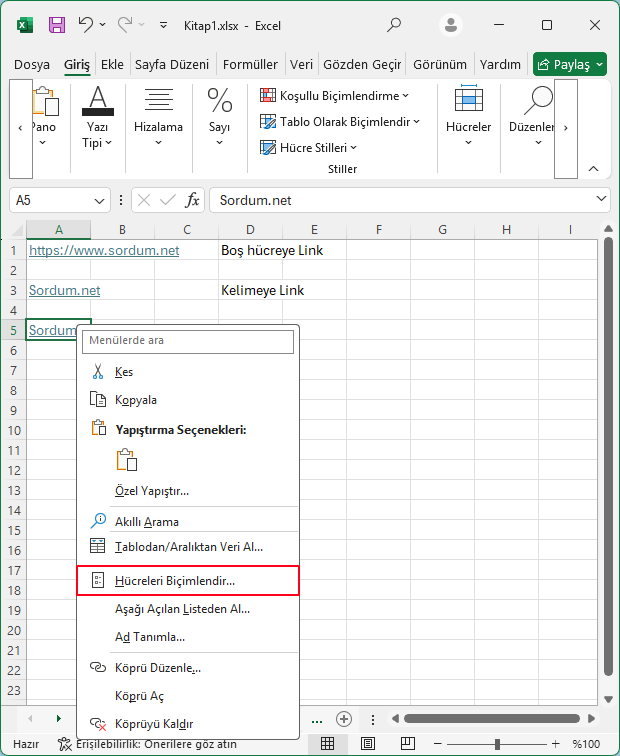The image size is (620, 756).
Task: Open the Gözden Geçir tab
Action: tap(362, 65)
